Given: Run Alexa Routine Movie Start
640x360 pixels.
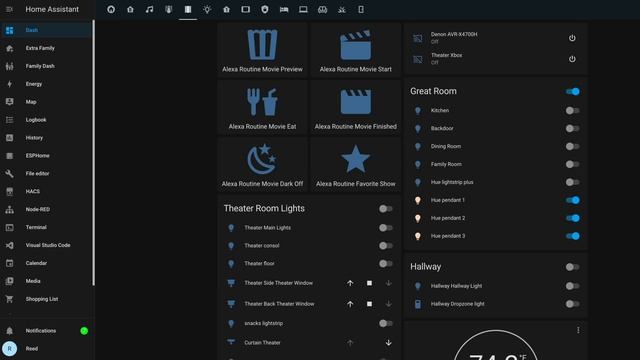Looking at the screenshot, I should click(x=356, y=50).
